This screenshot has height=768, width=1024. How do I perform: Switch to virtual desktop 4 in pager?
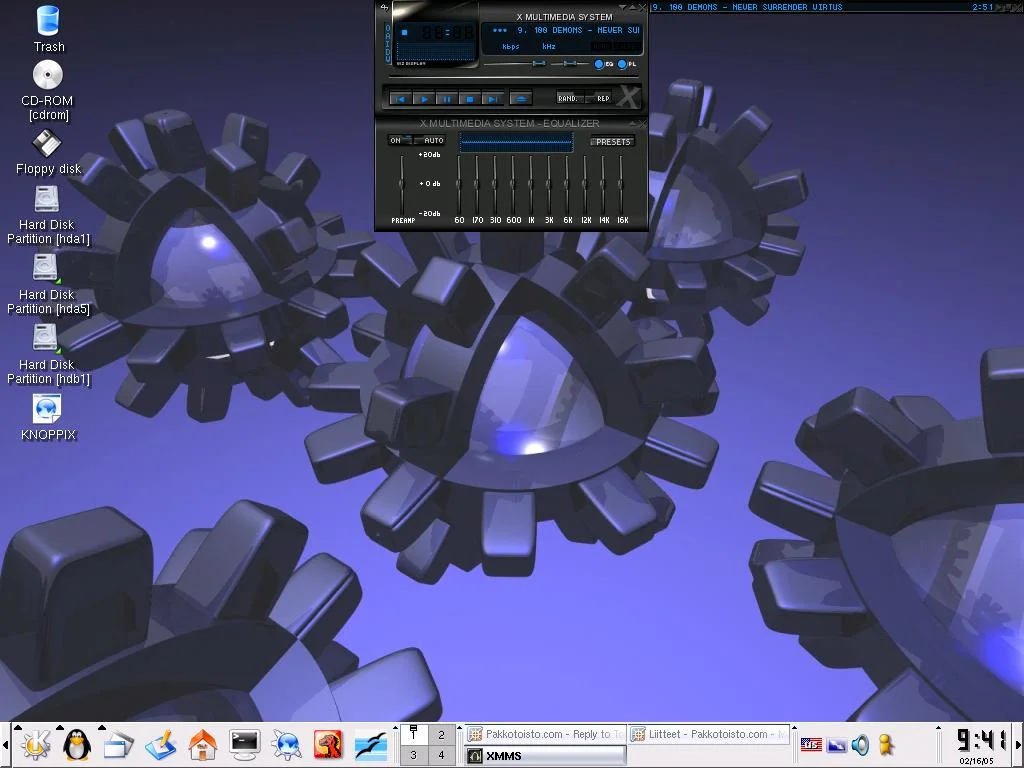441,756
